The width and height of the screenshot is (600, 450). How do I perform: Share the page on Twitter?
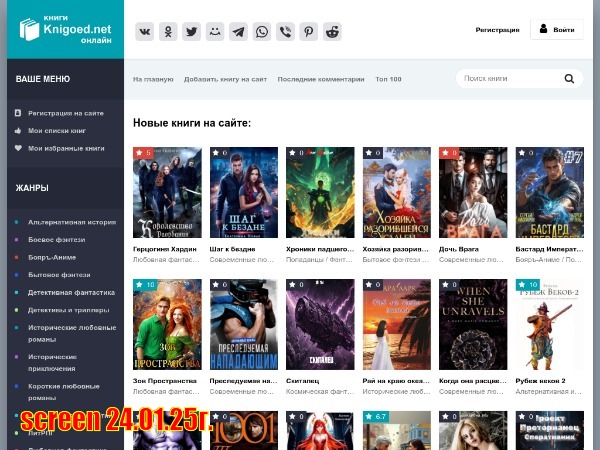coord(191,31)
